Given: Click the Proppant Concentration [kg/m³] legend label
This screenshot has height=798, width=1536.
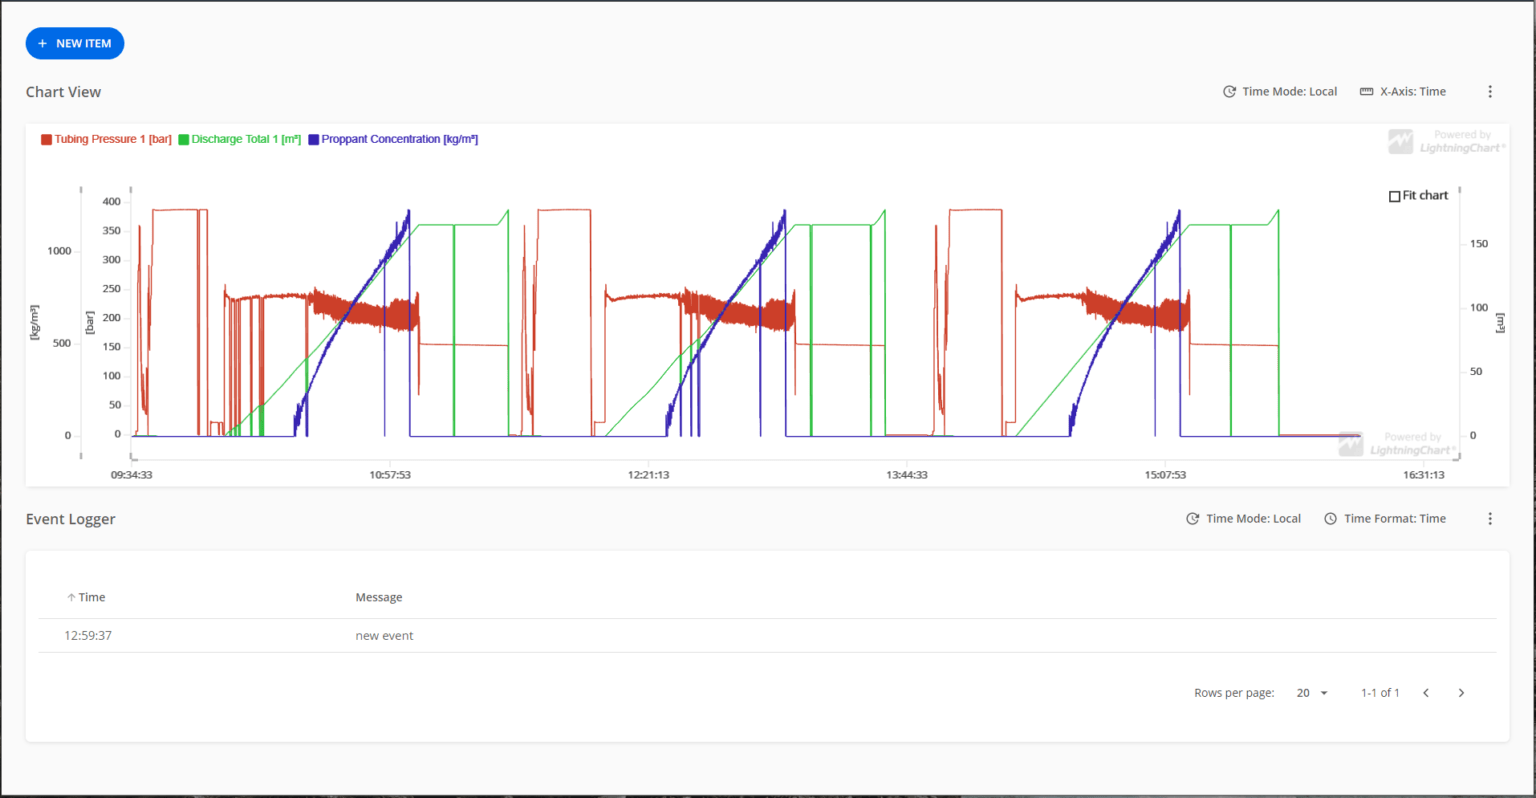Looking at the screenshot, I should [400, 140].
